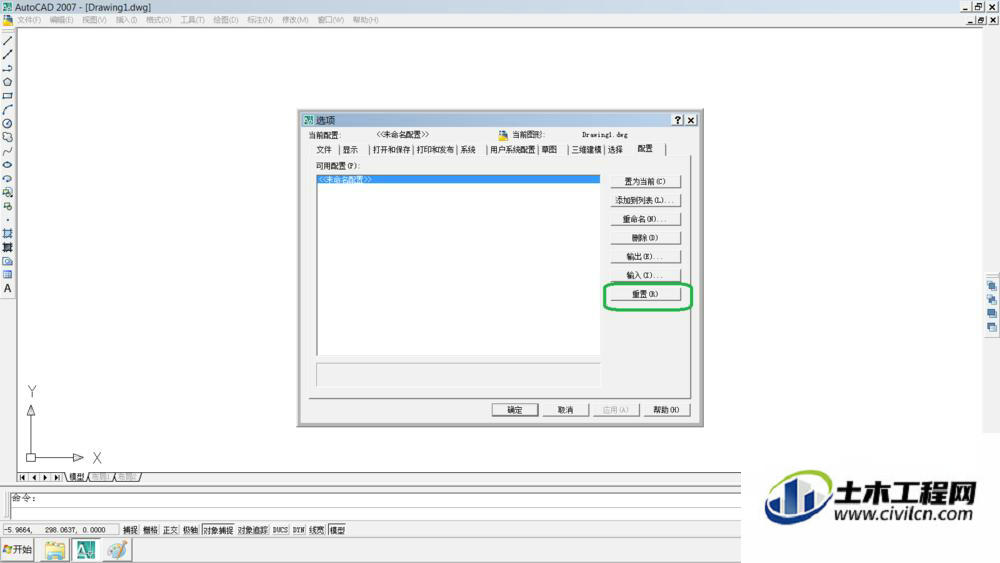Switch to the 模型 layout tab

point(77,477)
